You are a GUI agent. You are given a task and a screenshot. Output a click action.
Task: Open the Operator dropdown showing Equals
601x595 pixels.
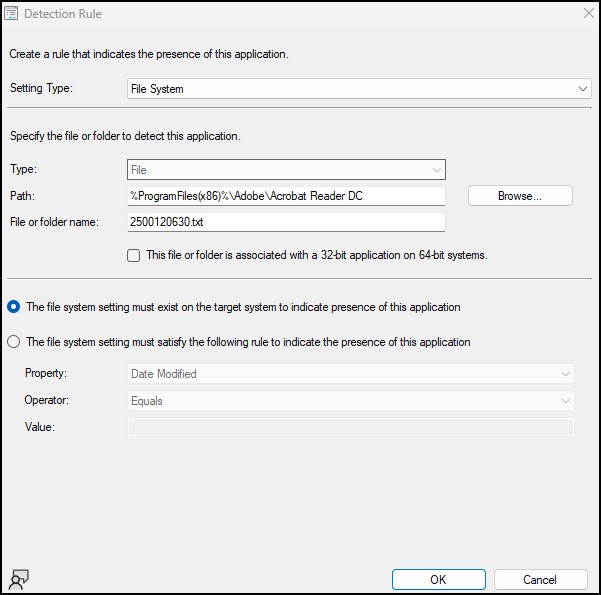pos(351,401)
